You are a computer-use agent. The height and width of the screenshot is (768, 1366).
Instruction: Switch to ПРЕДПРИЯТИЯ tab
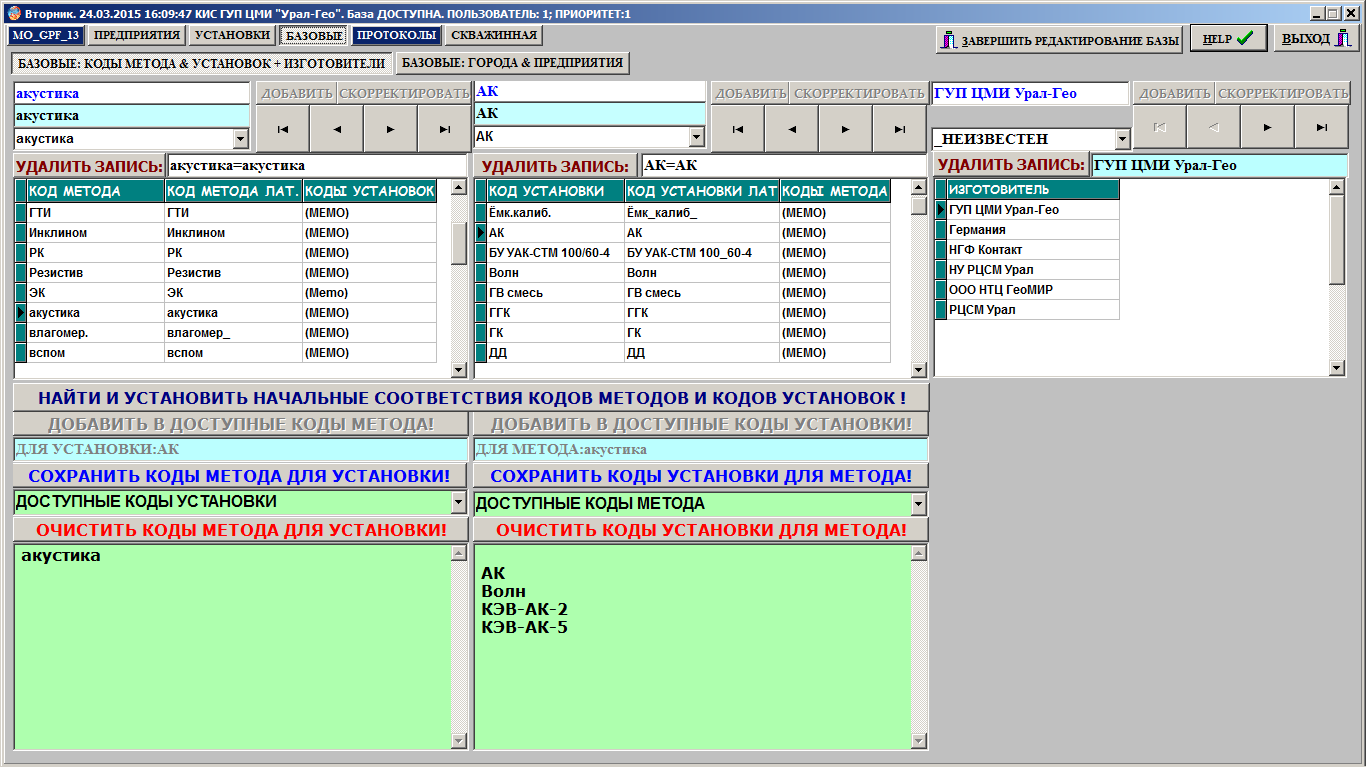(x=137, y=35)
